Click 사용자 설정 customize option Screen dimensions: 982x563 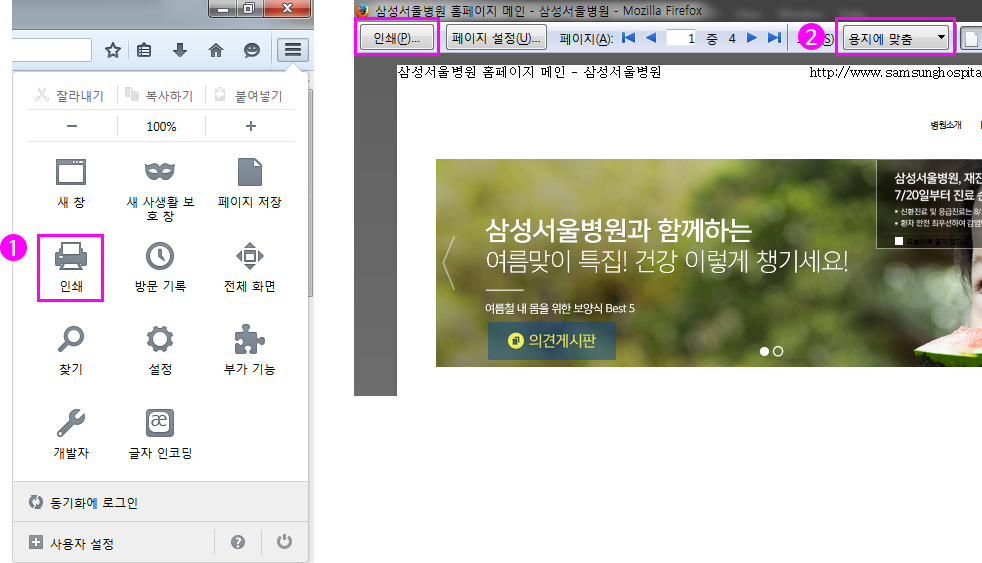tap(71, 543)
